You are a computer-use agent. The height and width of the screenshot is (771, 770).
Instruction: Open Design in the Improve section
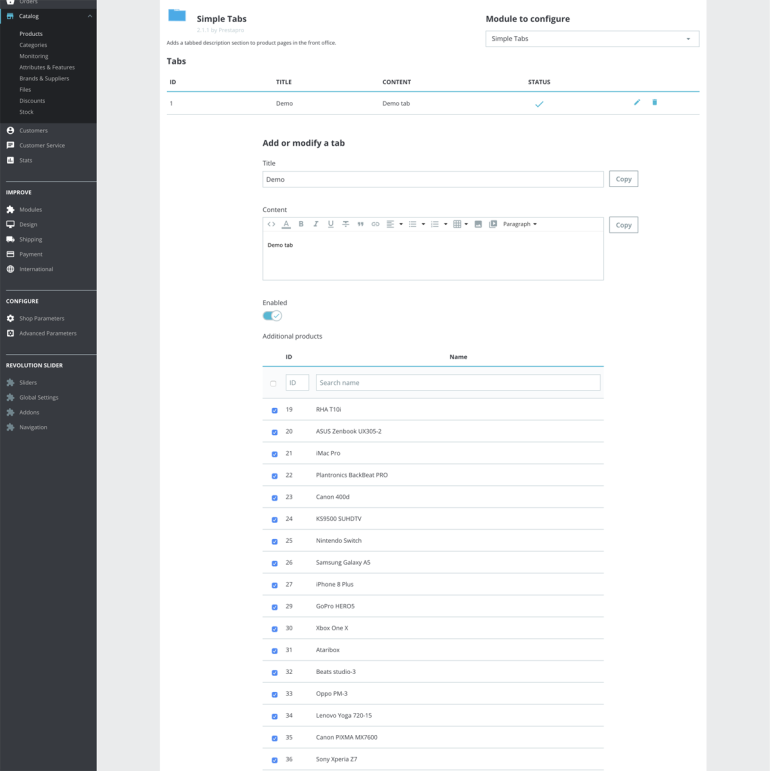click(x=28, y=225)
